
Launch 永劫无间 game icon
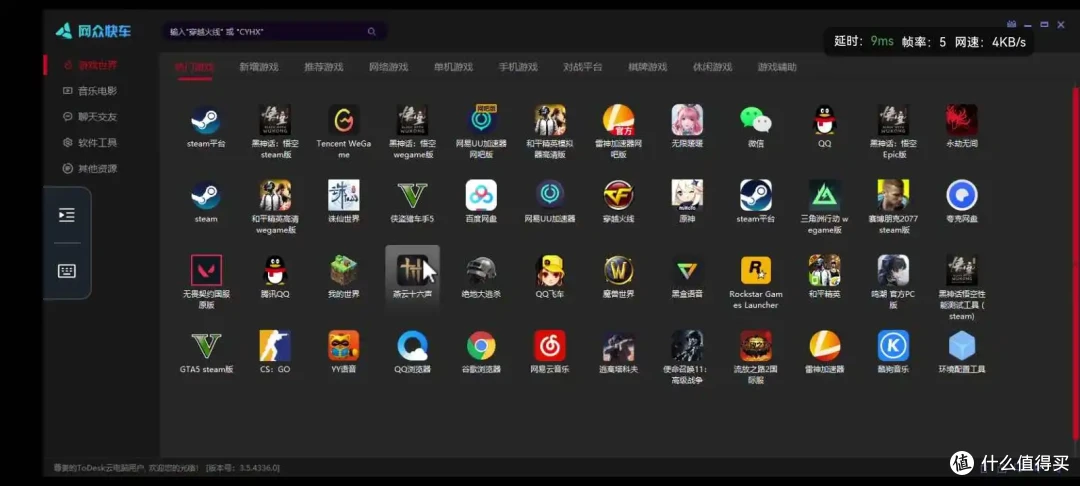[x=962, y=120]
